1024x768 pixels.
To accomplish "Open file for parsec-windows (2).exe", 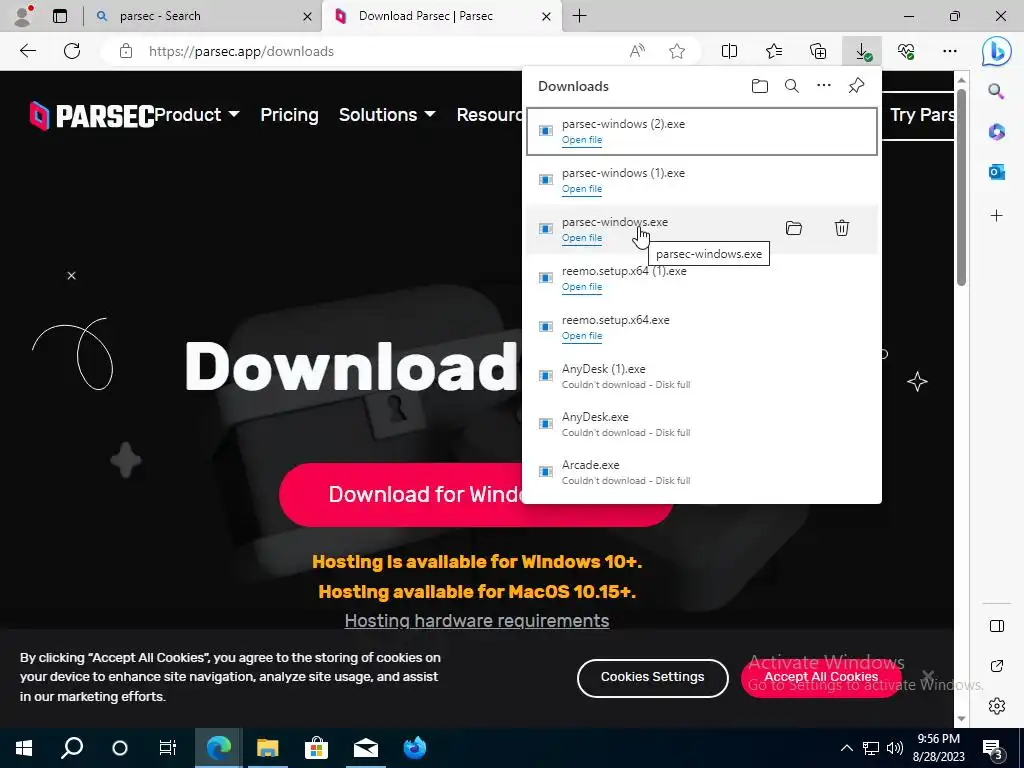I will coord(582,140).
